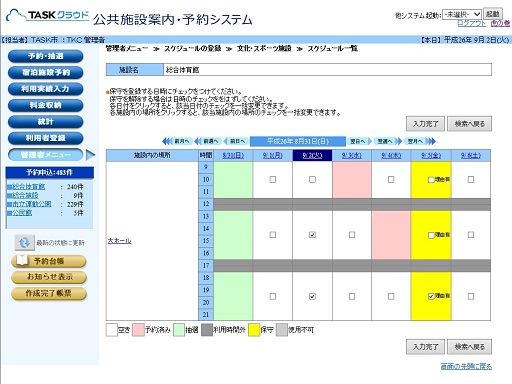Click the yellow 保守 legend swatch

[x=254, y=330]
